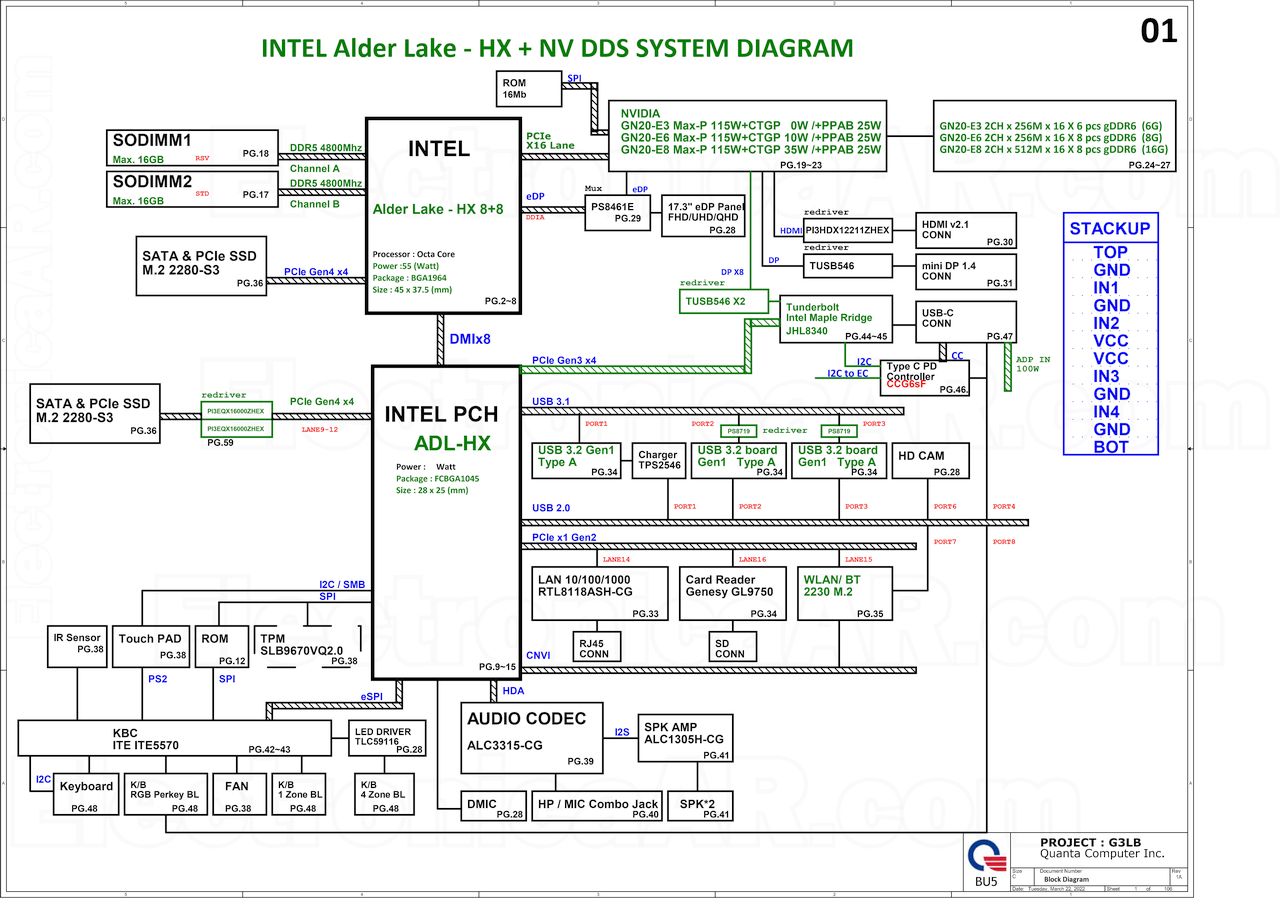The width and height of the screenshot is (1280, 904).
Task: Select the PS8461E mux block
Action: click(616, 213)
